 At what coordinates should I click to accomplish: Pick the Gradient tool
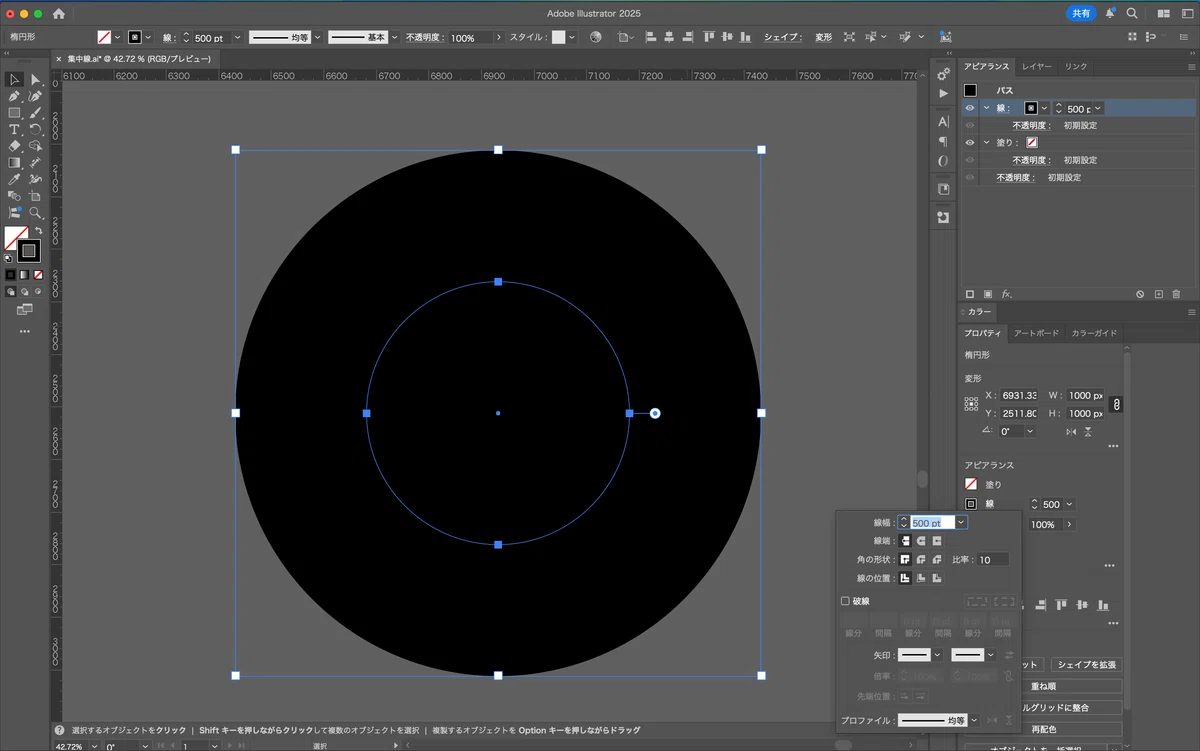point(15,162)
